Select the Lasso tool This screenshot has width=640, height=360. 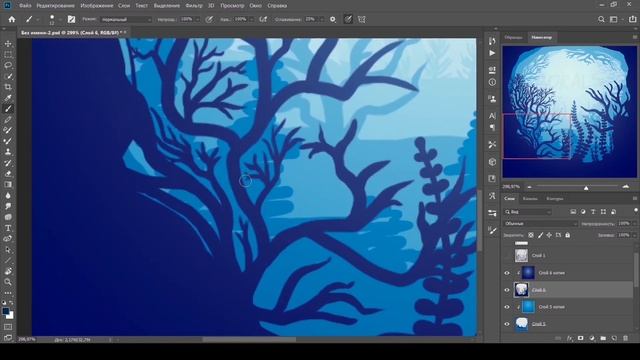(8, 65)
